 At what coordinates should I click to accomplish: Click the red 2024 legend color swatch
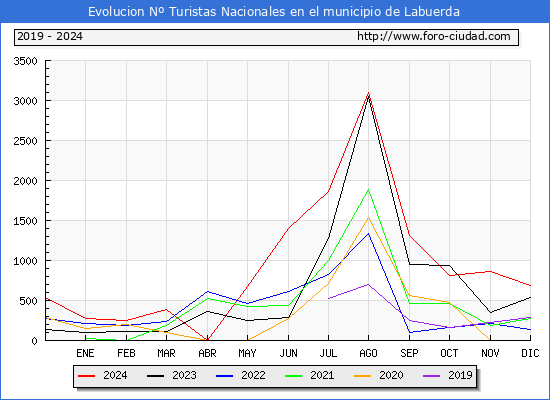click(86, 376)
